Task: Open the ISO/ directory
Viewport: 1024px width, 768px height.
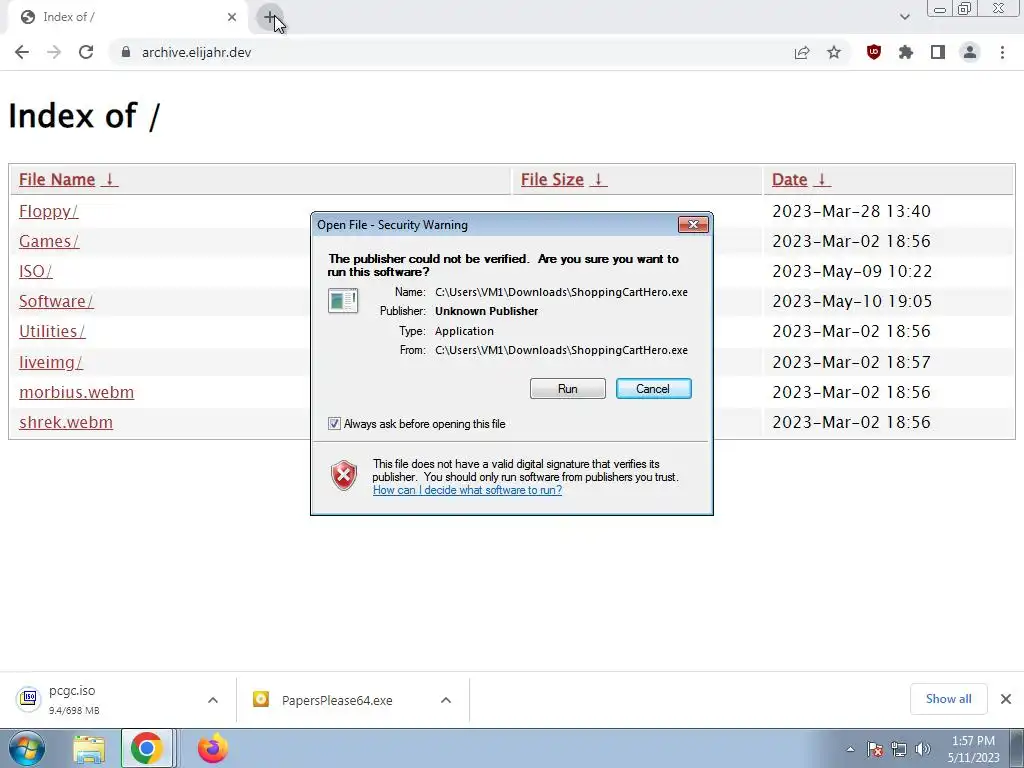Action: pos(35,272)
